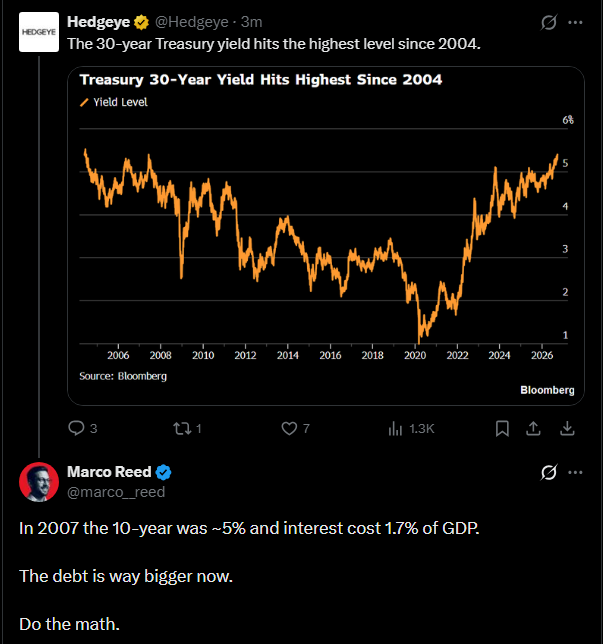Open more options on Marco Reed's tweet
The width and height of the screenshot is (603, 644).
pyautogui.click(x=575, y=472)
